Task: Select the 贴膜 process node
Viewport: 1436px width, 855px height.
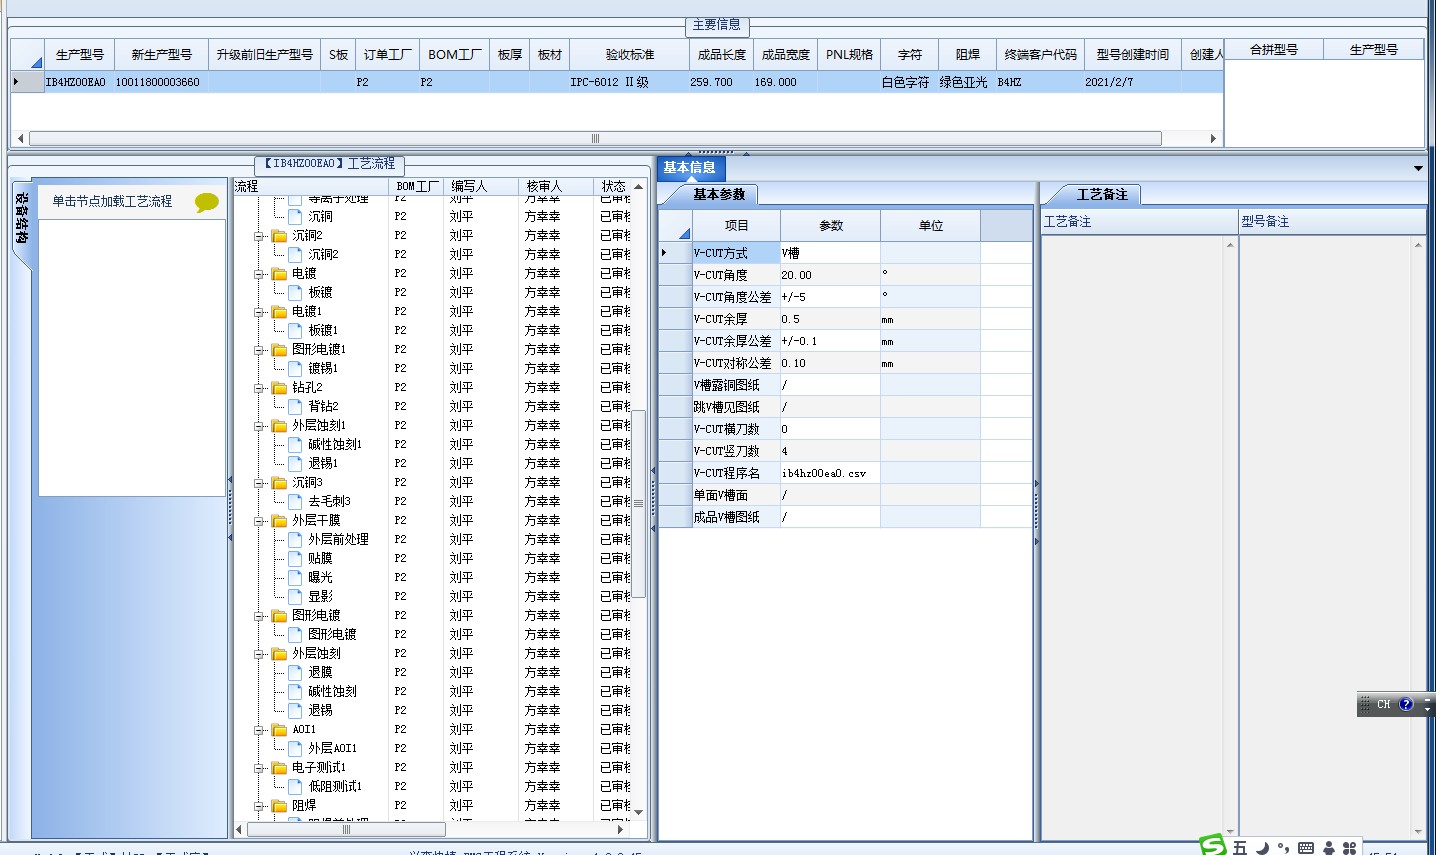Action: tap(320, 558)
